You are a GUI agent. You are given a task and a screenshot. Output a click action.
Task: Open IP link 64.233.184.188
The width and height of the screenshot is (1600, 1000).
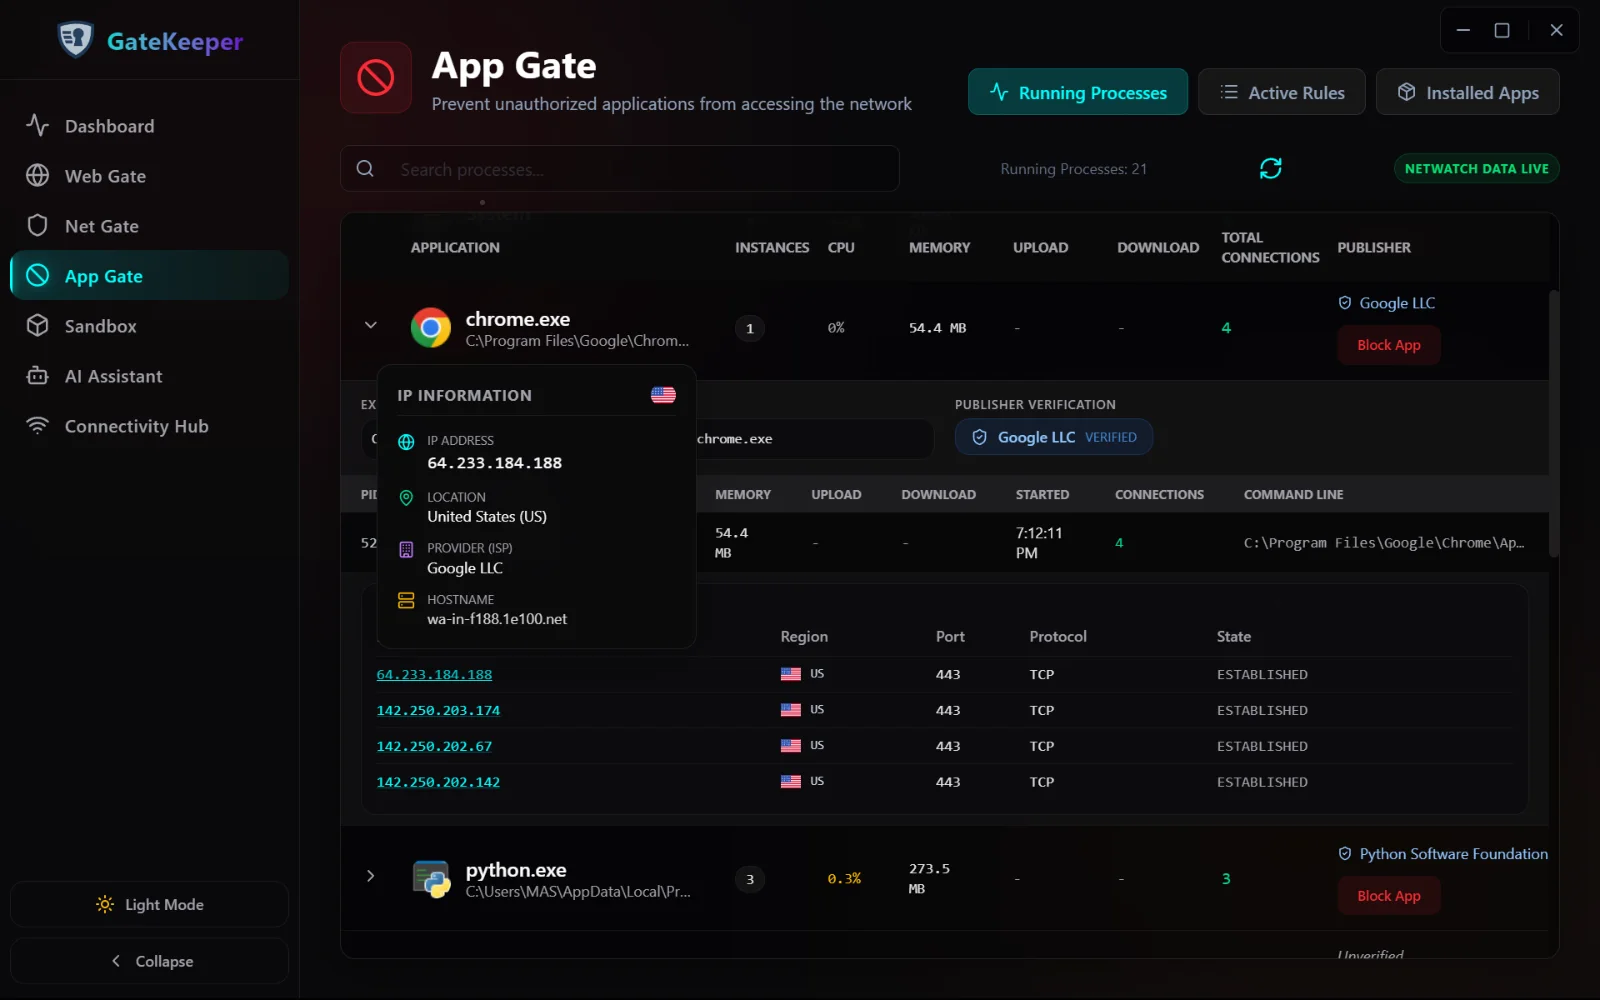pyautogui.click(x=434, y=674)
